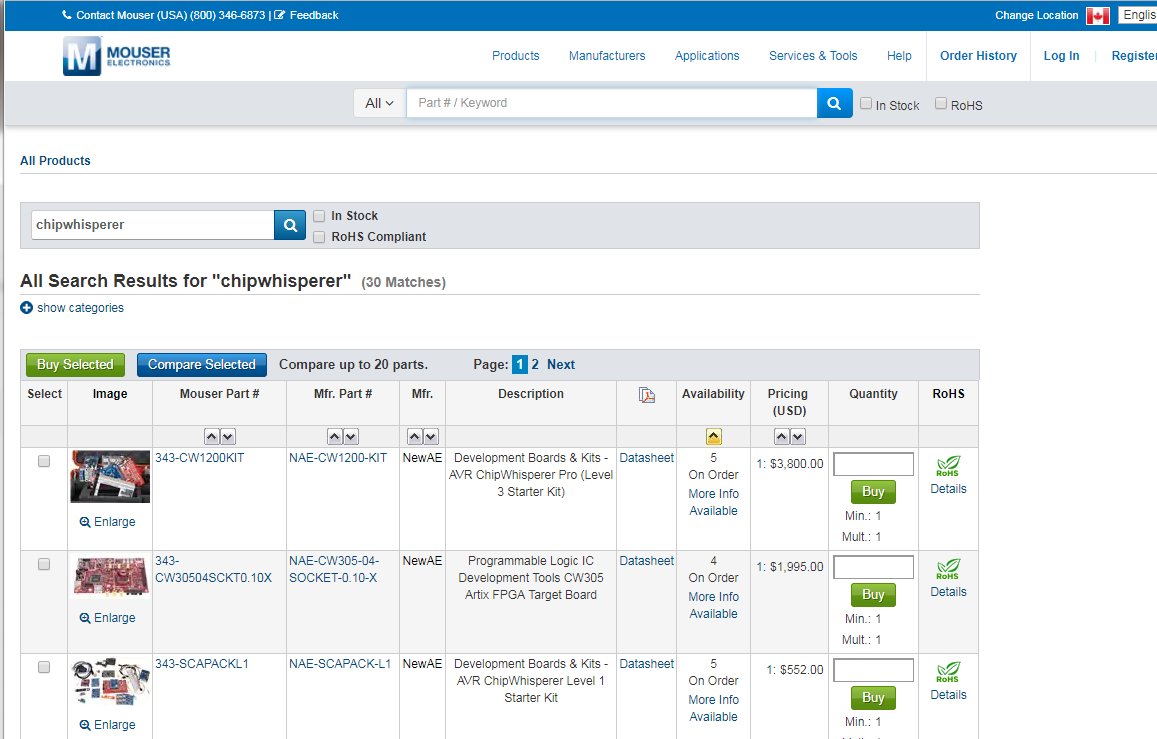Sort Pricing ascending arrow
The image size is (1157, 739).
point(781,437)
